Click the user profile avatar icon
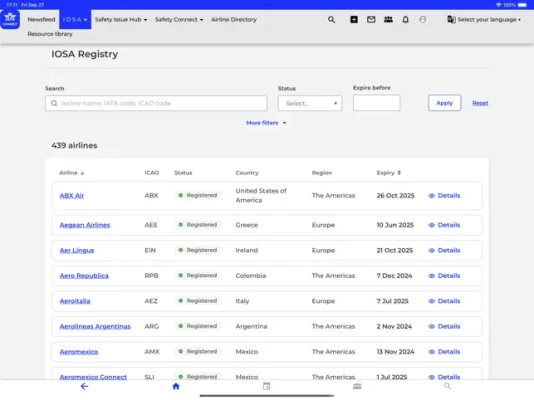534x400 pixels. pos(423,19)
